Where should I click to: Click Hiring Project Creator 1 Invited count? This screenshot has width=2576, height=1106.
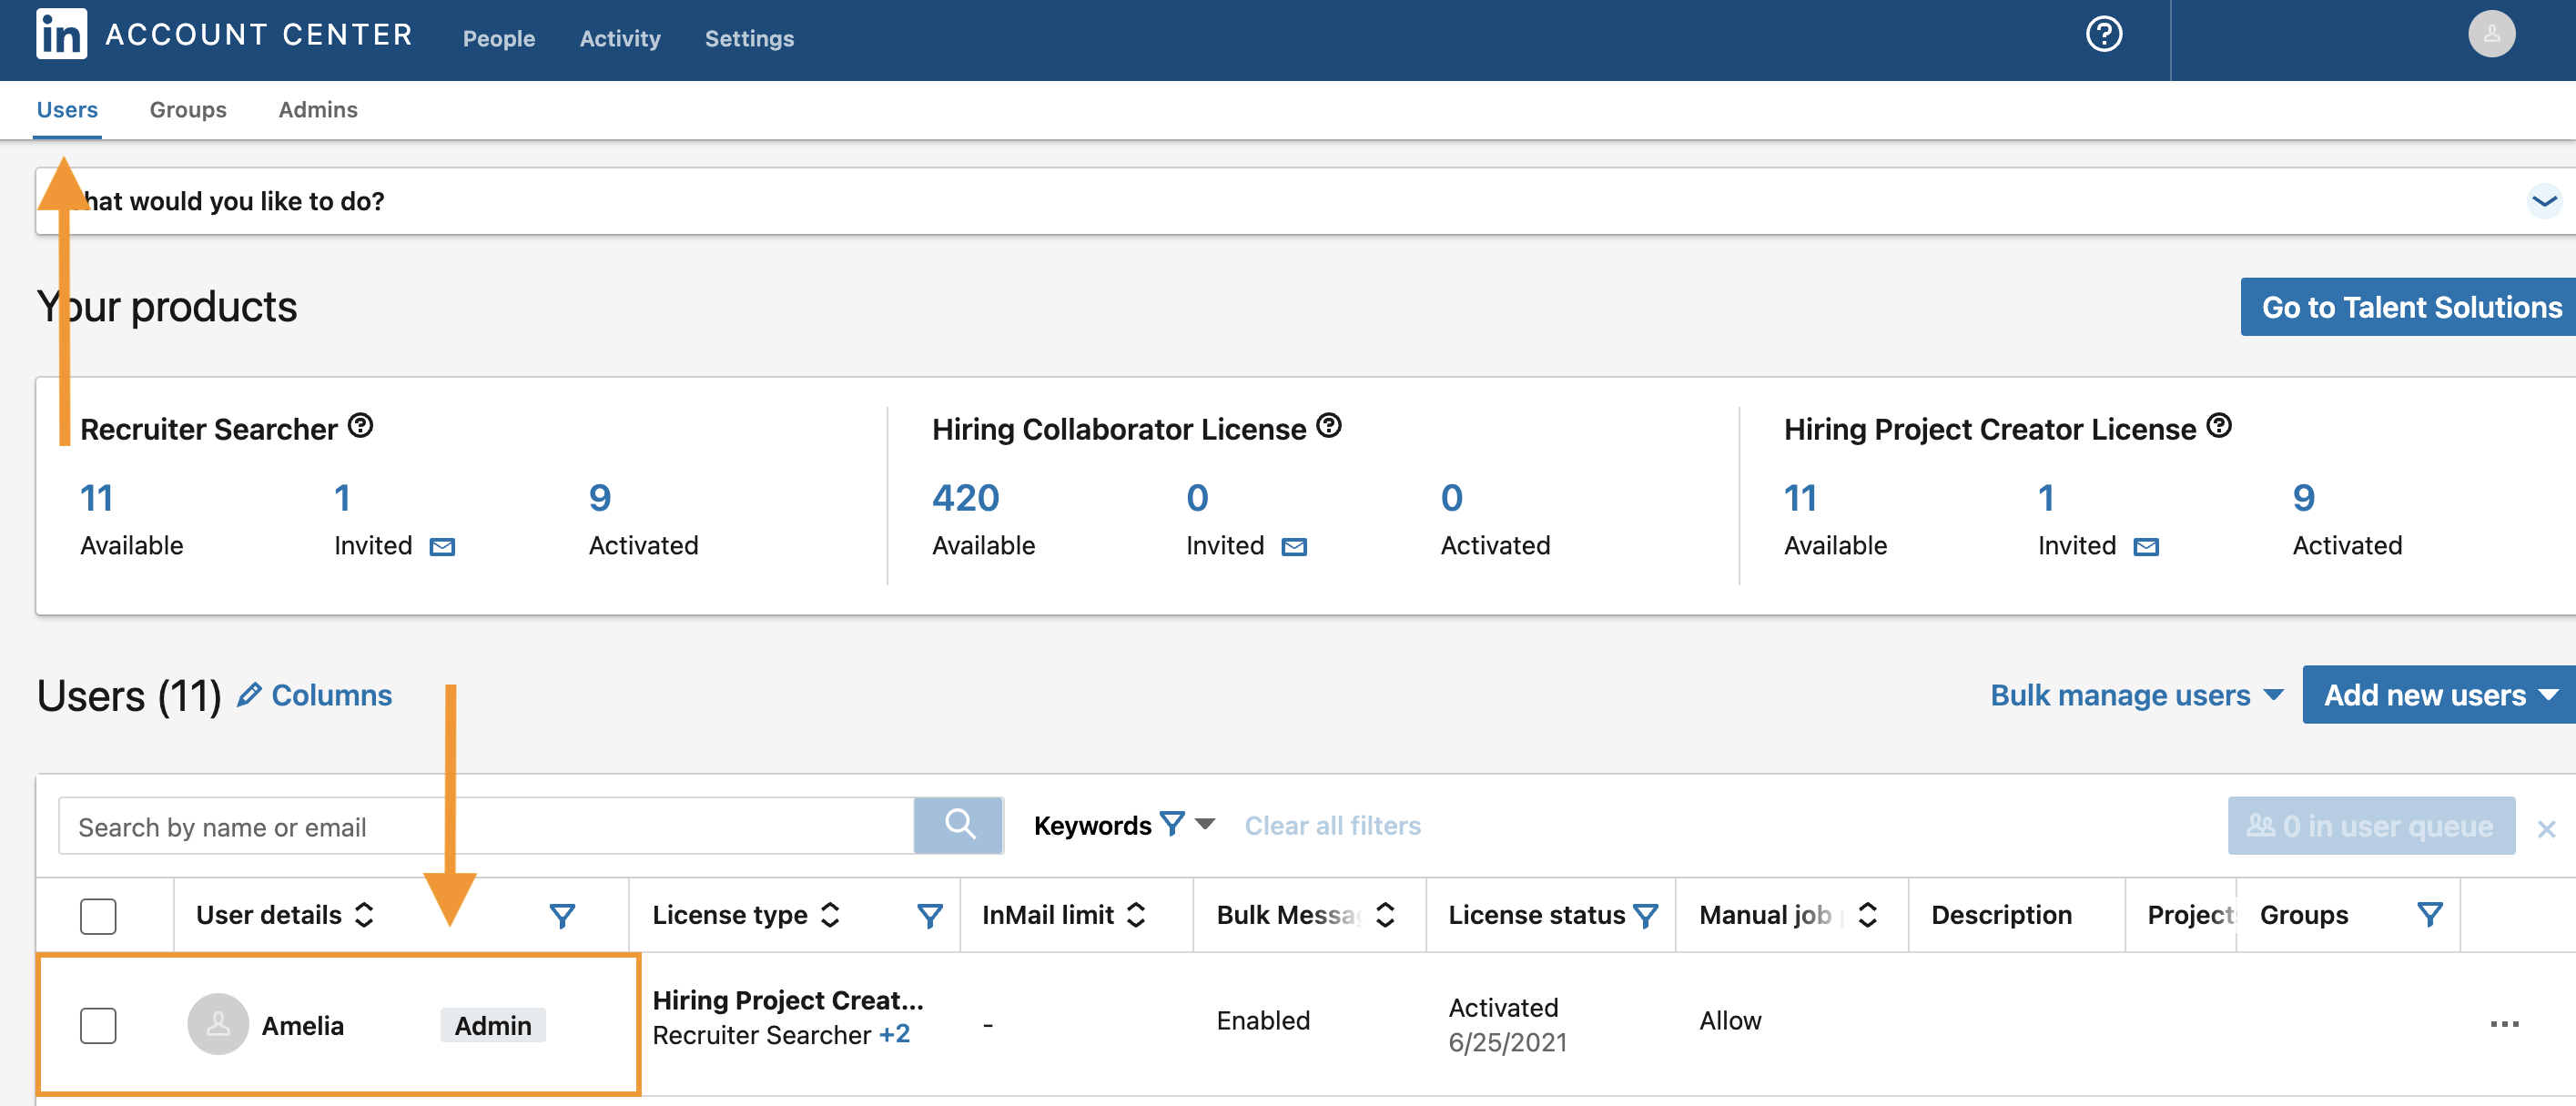click(x=2047, y=497)
